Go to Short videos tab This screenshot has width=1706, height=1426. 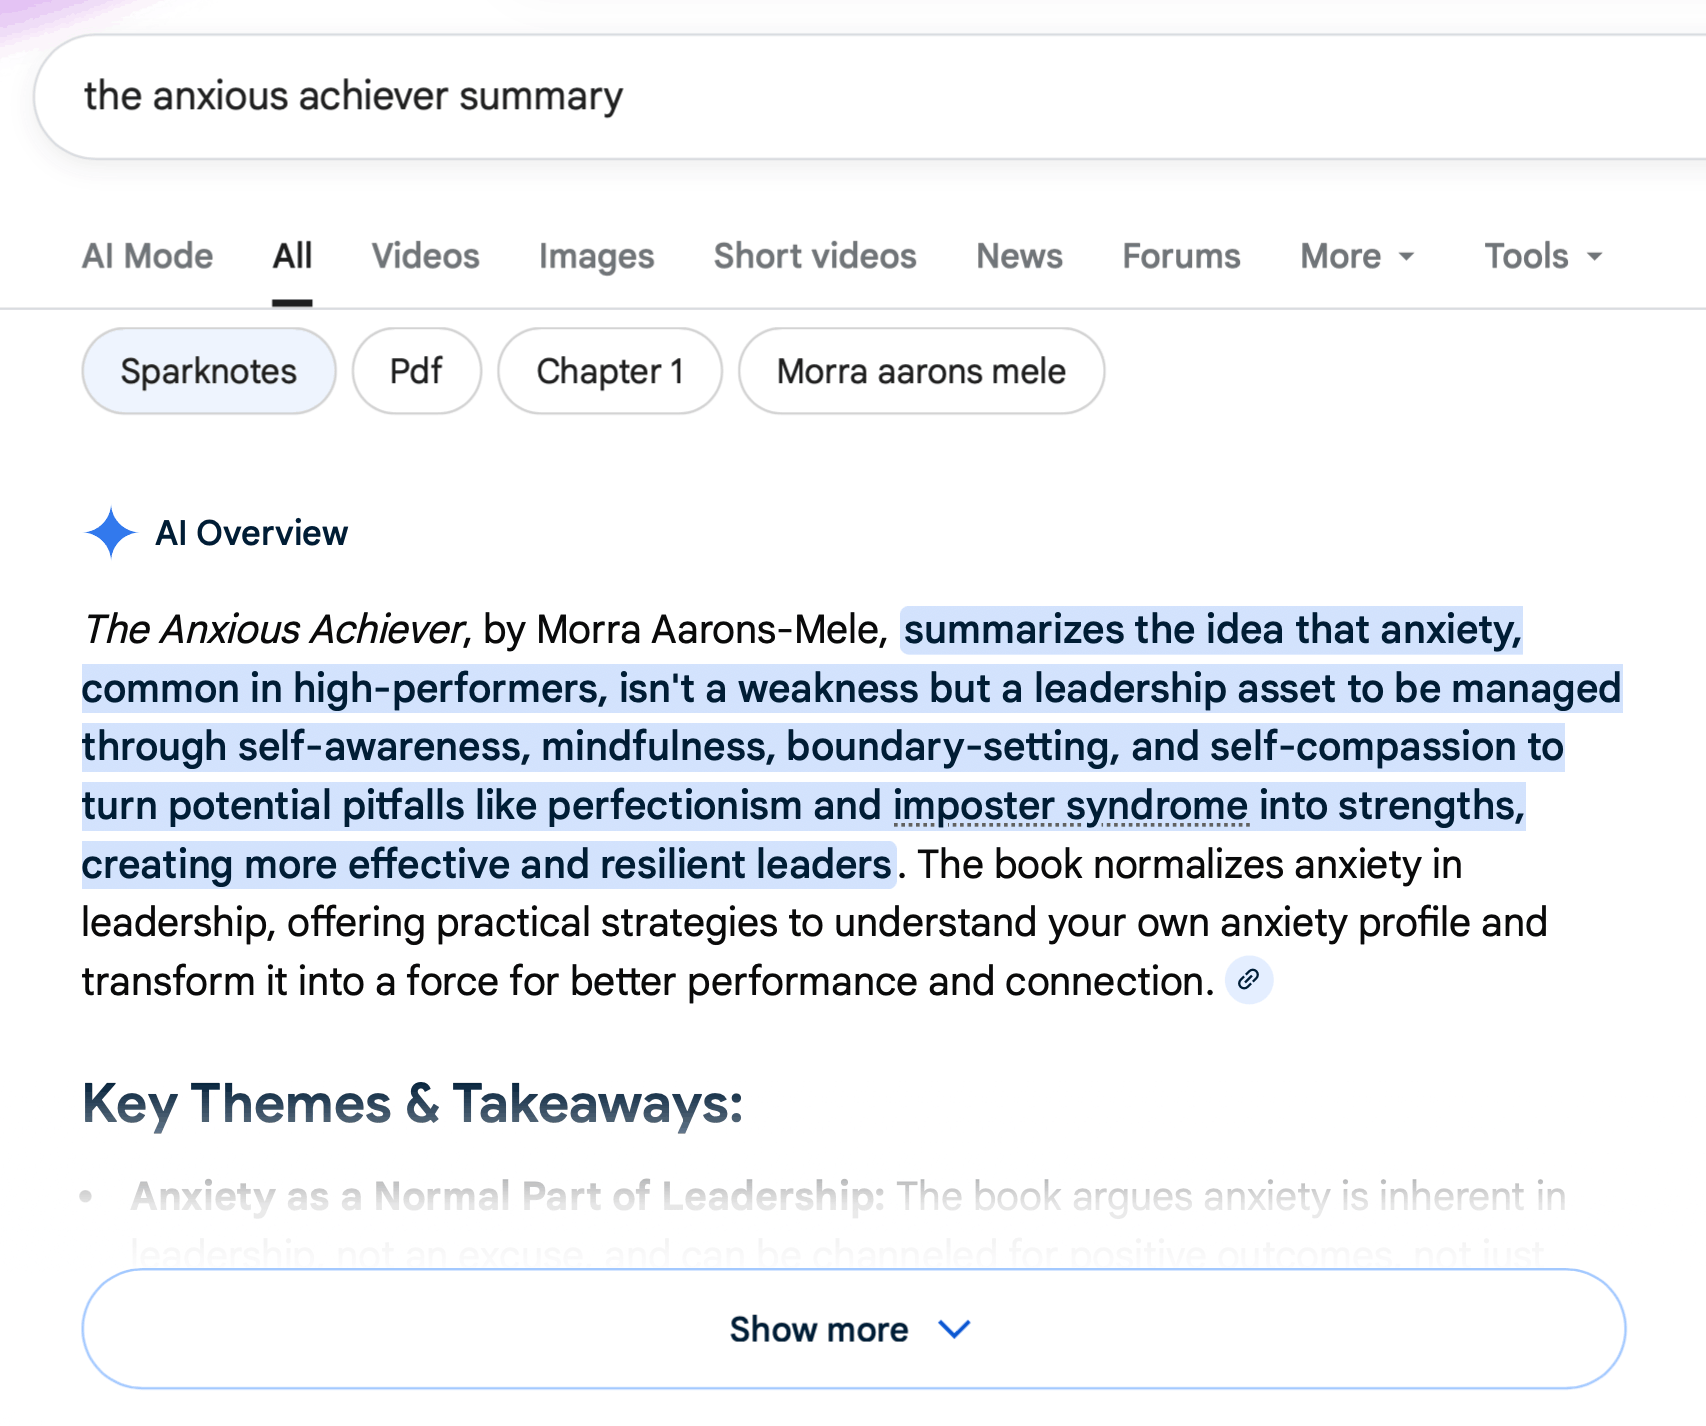click(815, 256)
